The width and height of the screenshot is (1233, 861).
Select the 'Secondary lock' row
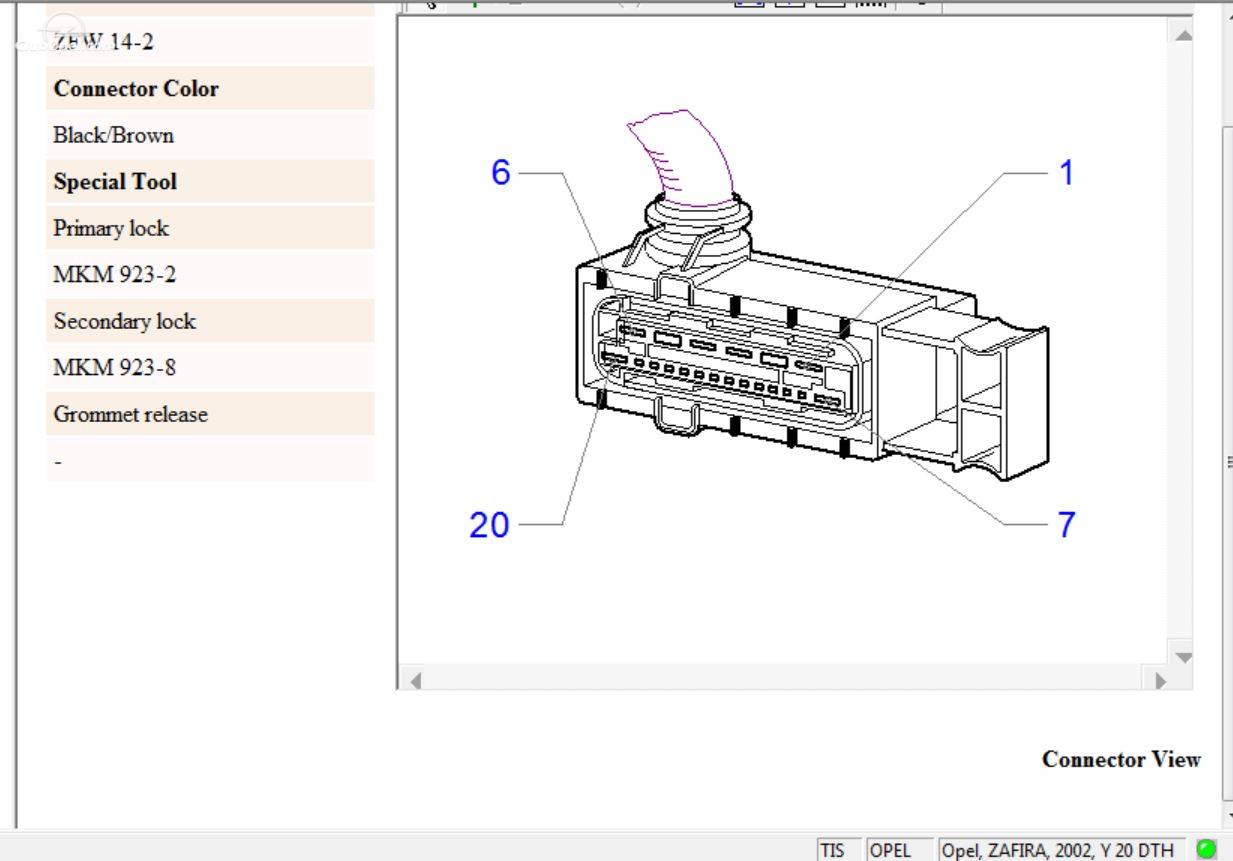tap(210, 321)
